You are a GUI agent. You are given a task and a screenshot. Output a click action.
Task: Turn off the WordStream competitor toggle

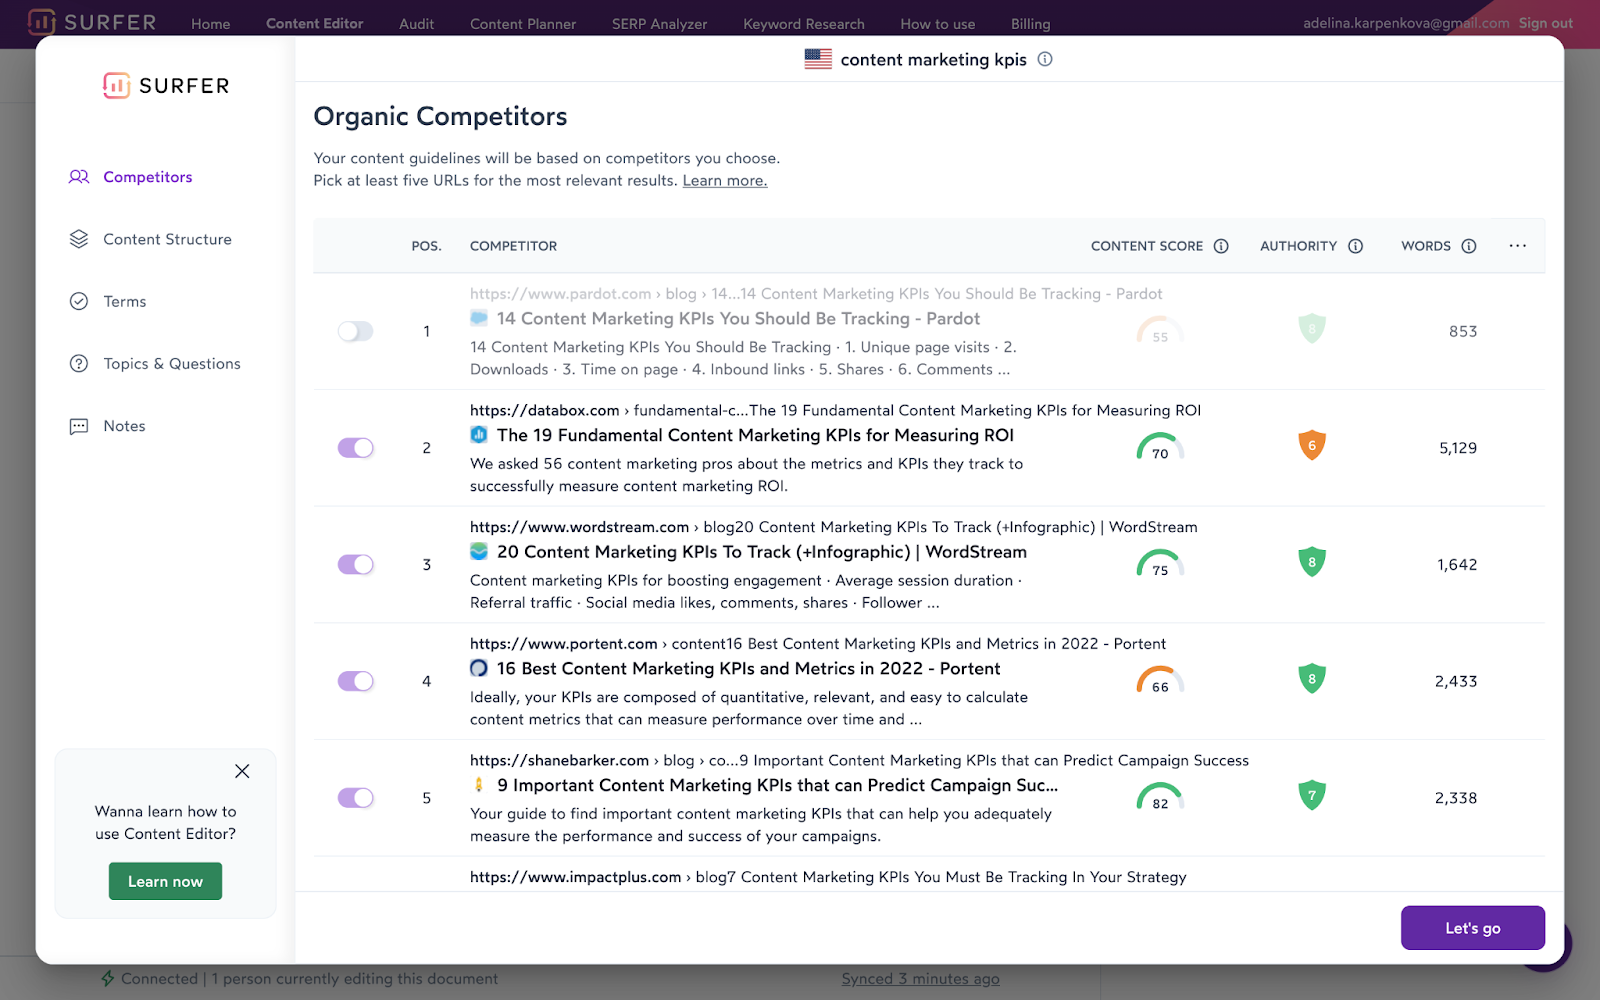(x=355, y=565)
